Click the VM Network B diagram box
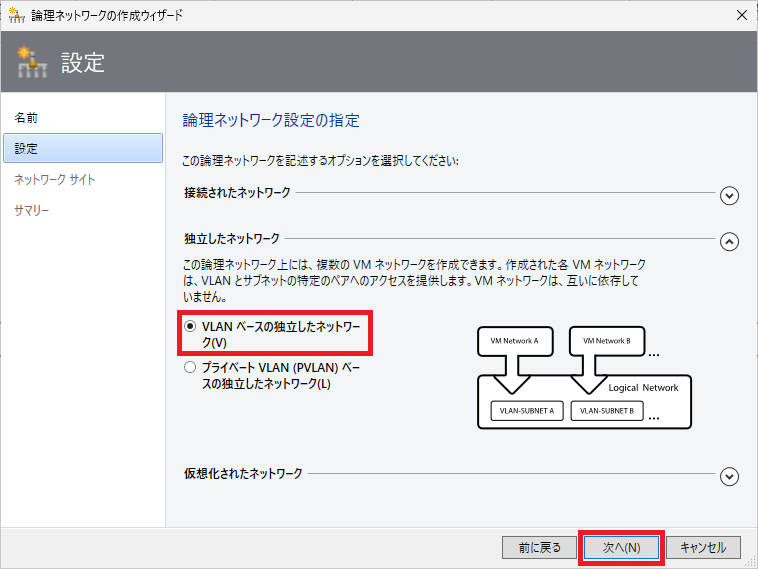This screenshot has width=758, height=569. [607, 341]
